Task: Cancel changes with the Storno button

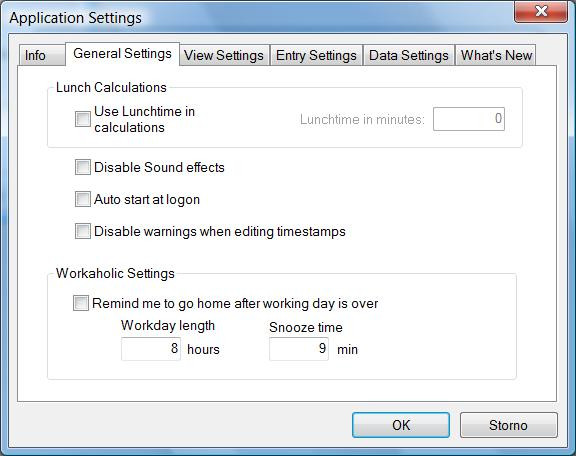Action: [x=508, y=425]
